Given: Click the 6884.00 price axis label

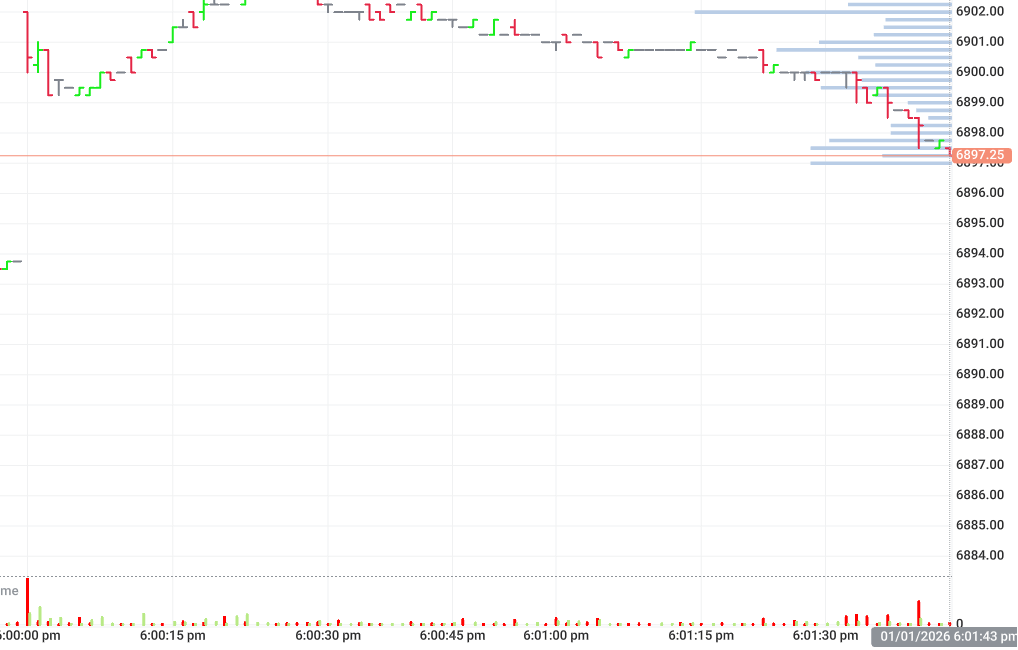Looking at the screenshot, I should [x=980, y=555].
